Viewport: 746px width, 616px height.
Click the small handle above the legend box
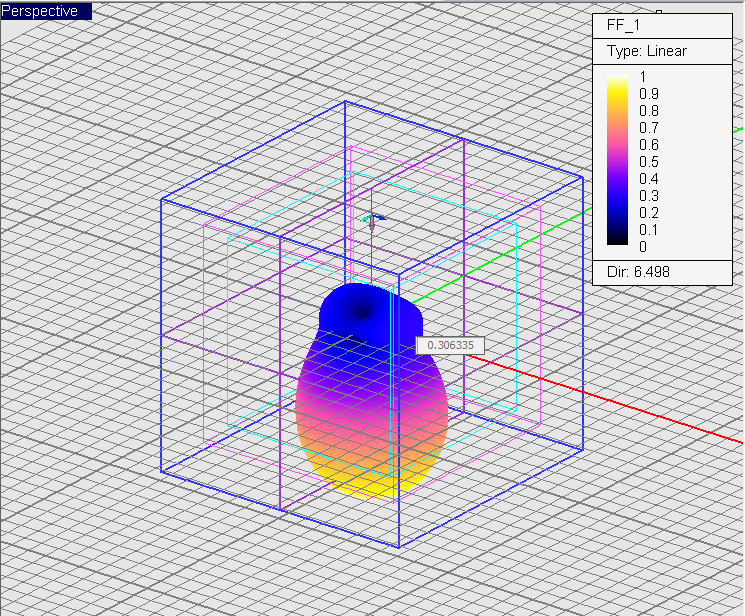pyautogui.click(x=658, y=10)
